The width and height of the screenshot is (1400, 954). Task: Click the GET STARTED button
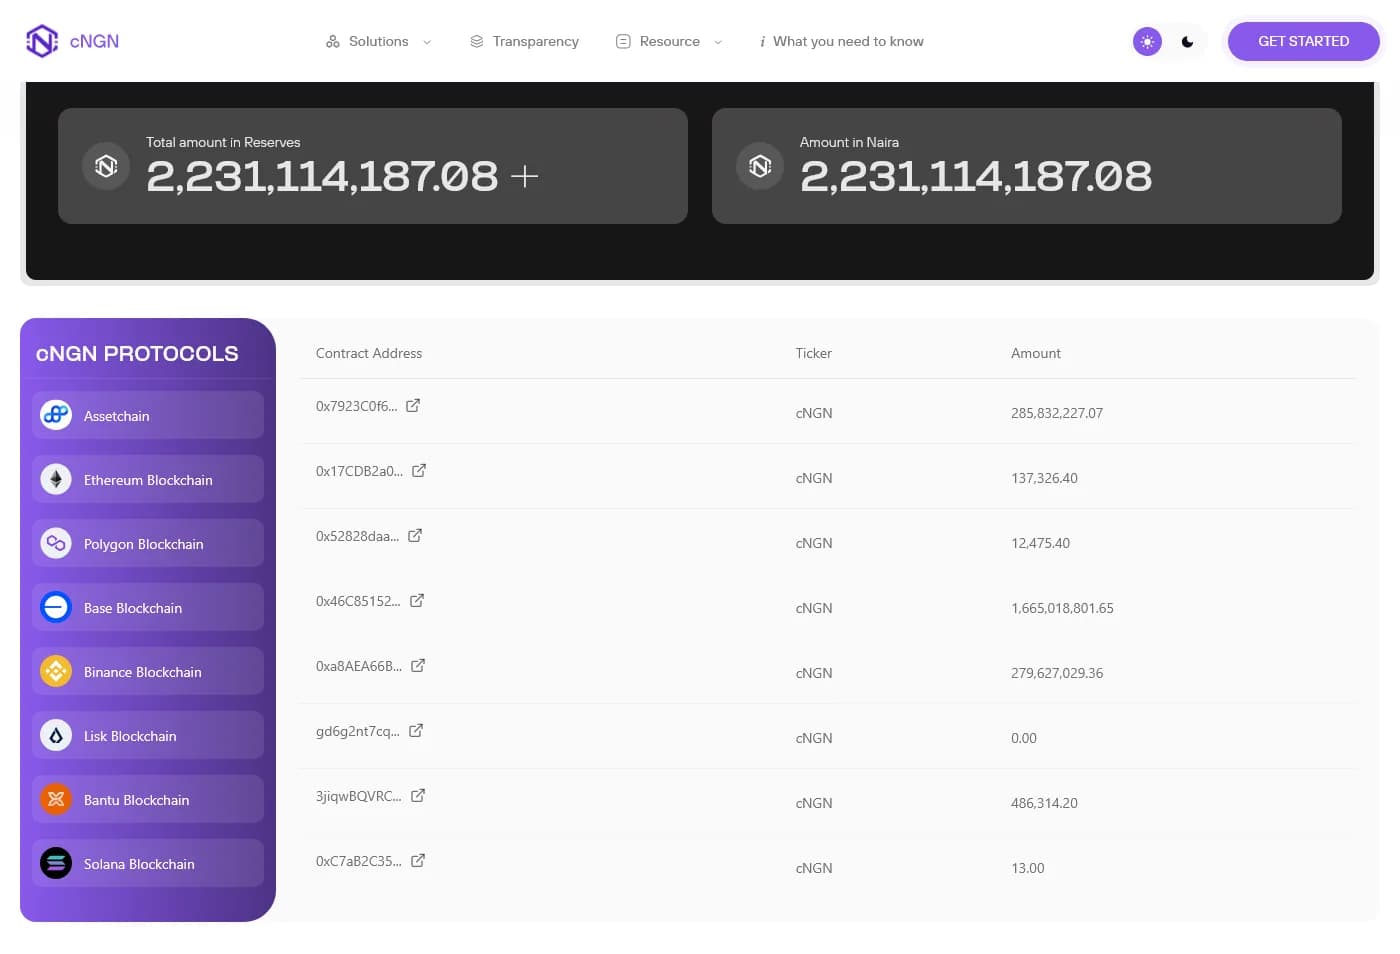[1303, 41]
